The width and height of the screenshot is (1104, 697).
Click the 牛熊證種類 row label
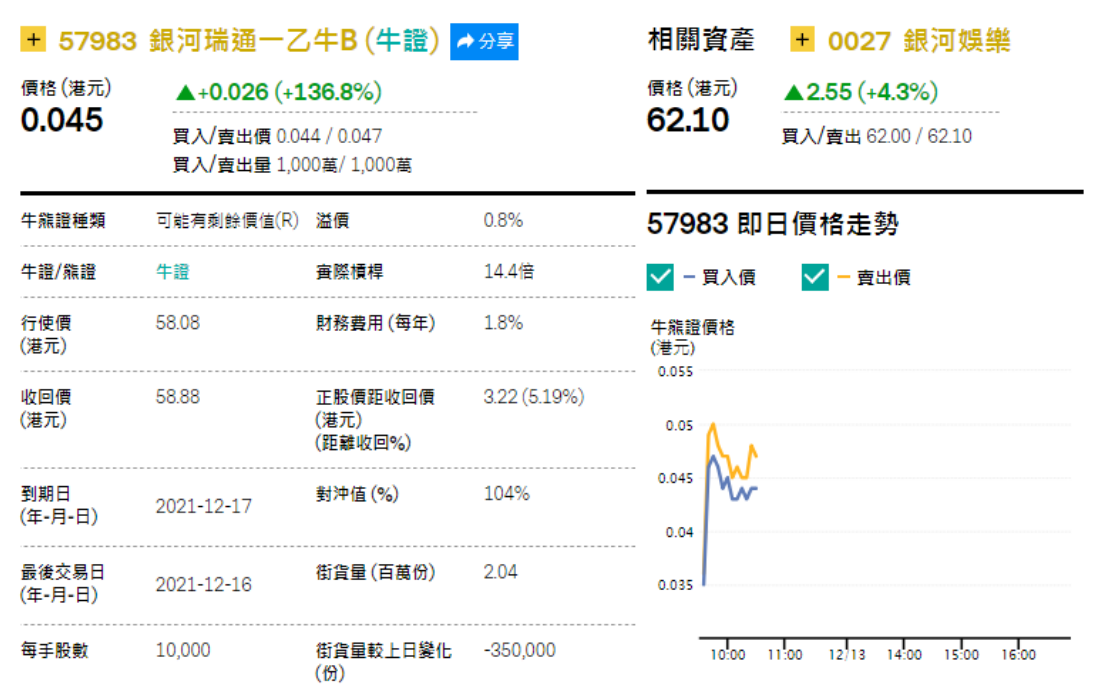tap(63, 220)
